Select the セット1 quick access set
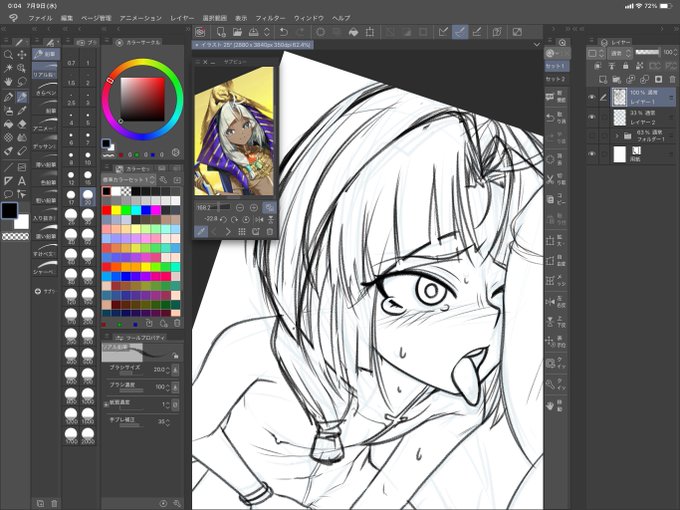Image resolution: width=680 pixels, height=510 pixels. 556,66
